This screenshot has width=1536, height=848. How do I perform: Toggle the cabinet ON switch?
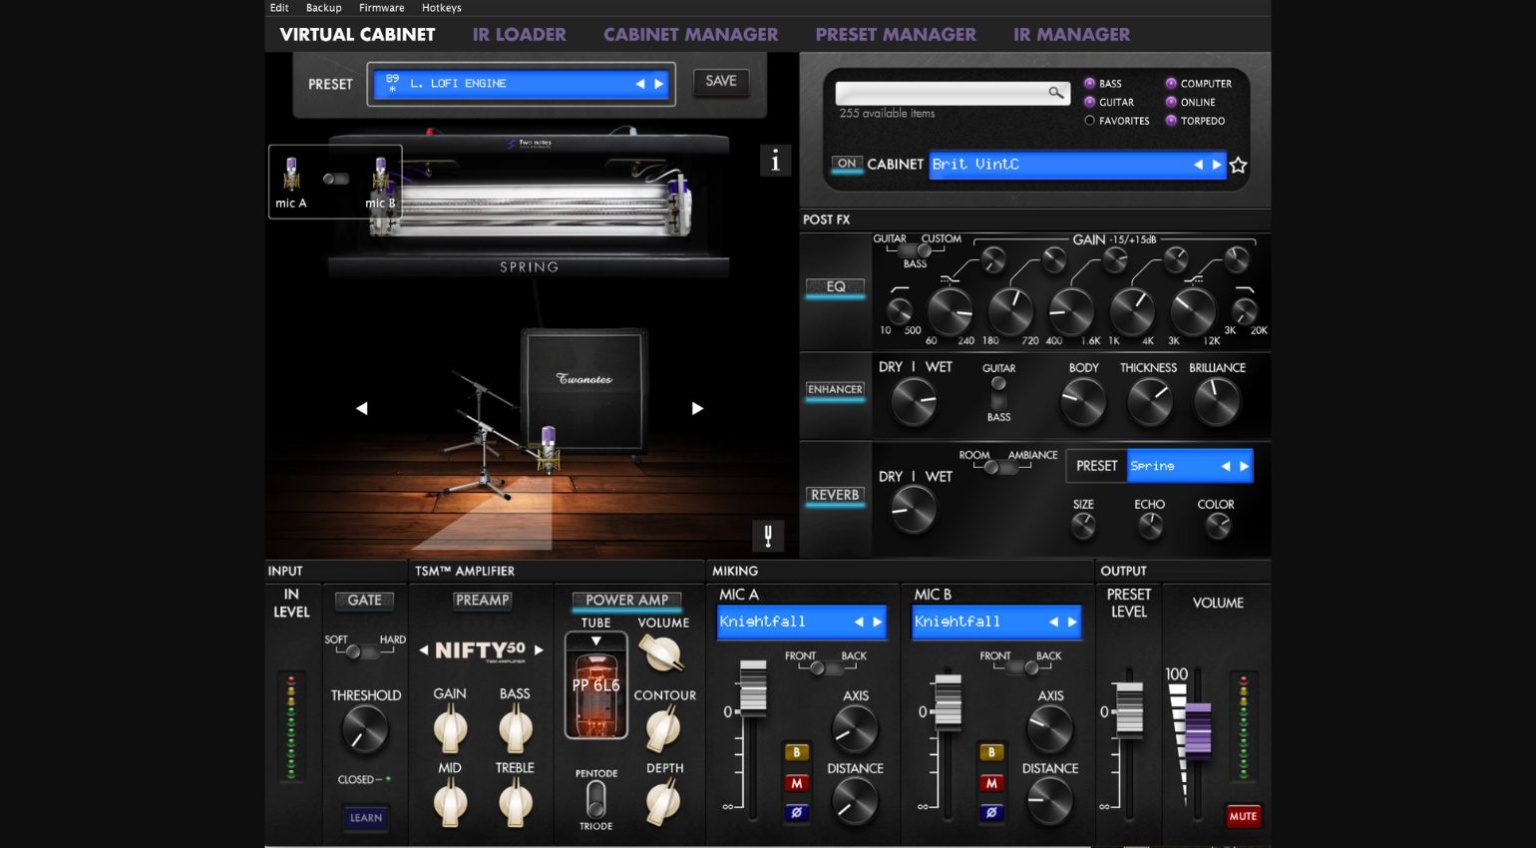846,165
